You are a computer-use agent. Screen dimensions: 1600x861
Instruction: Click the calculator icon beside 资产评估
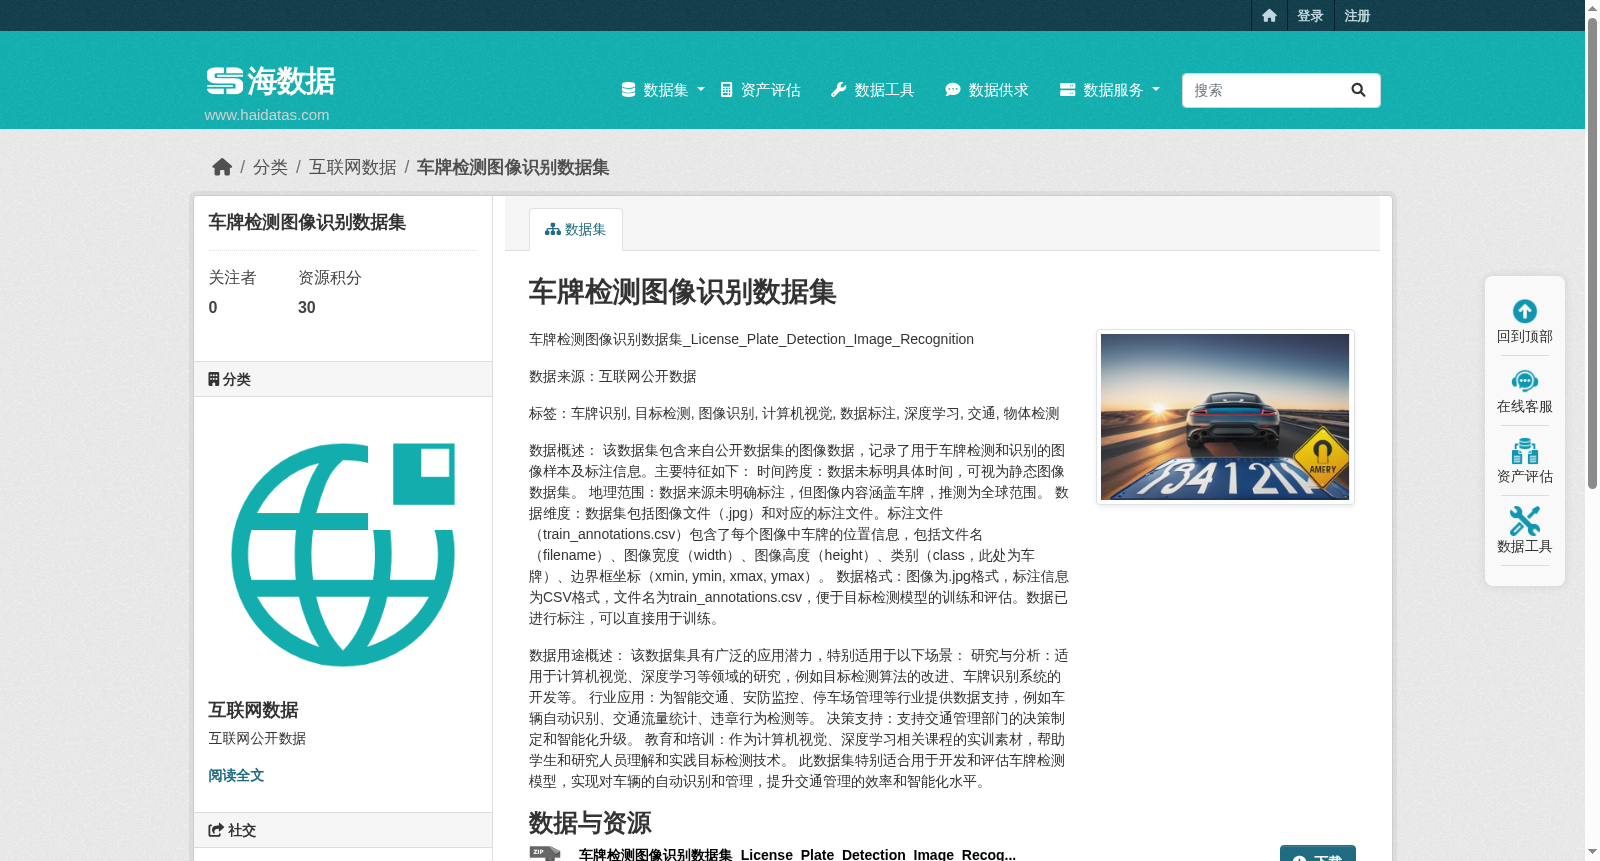[727, 90]
